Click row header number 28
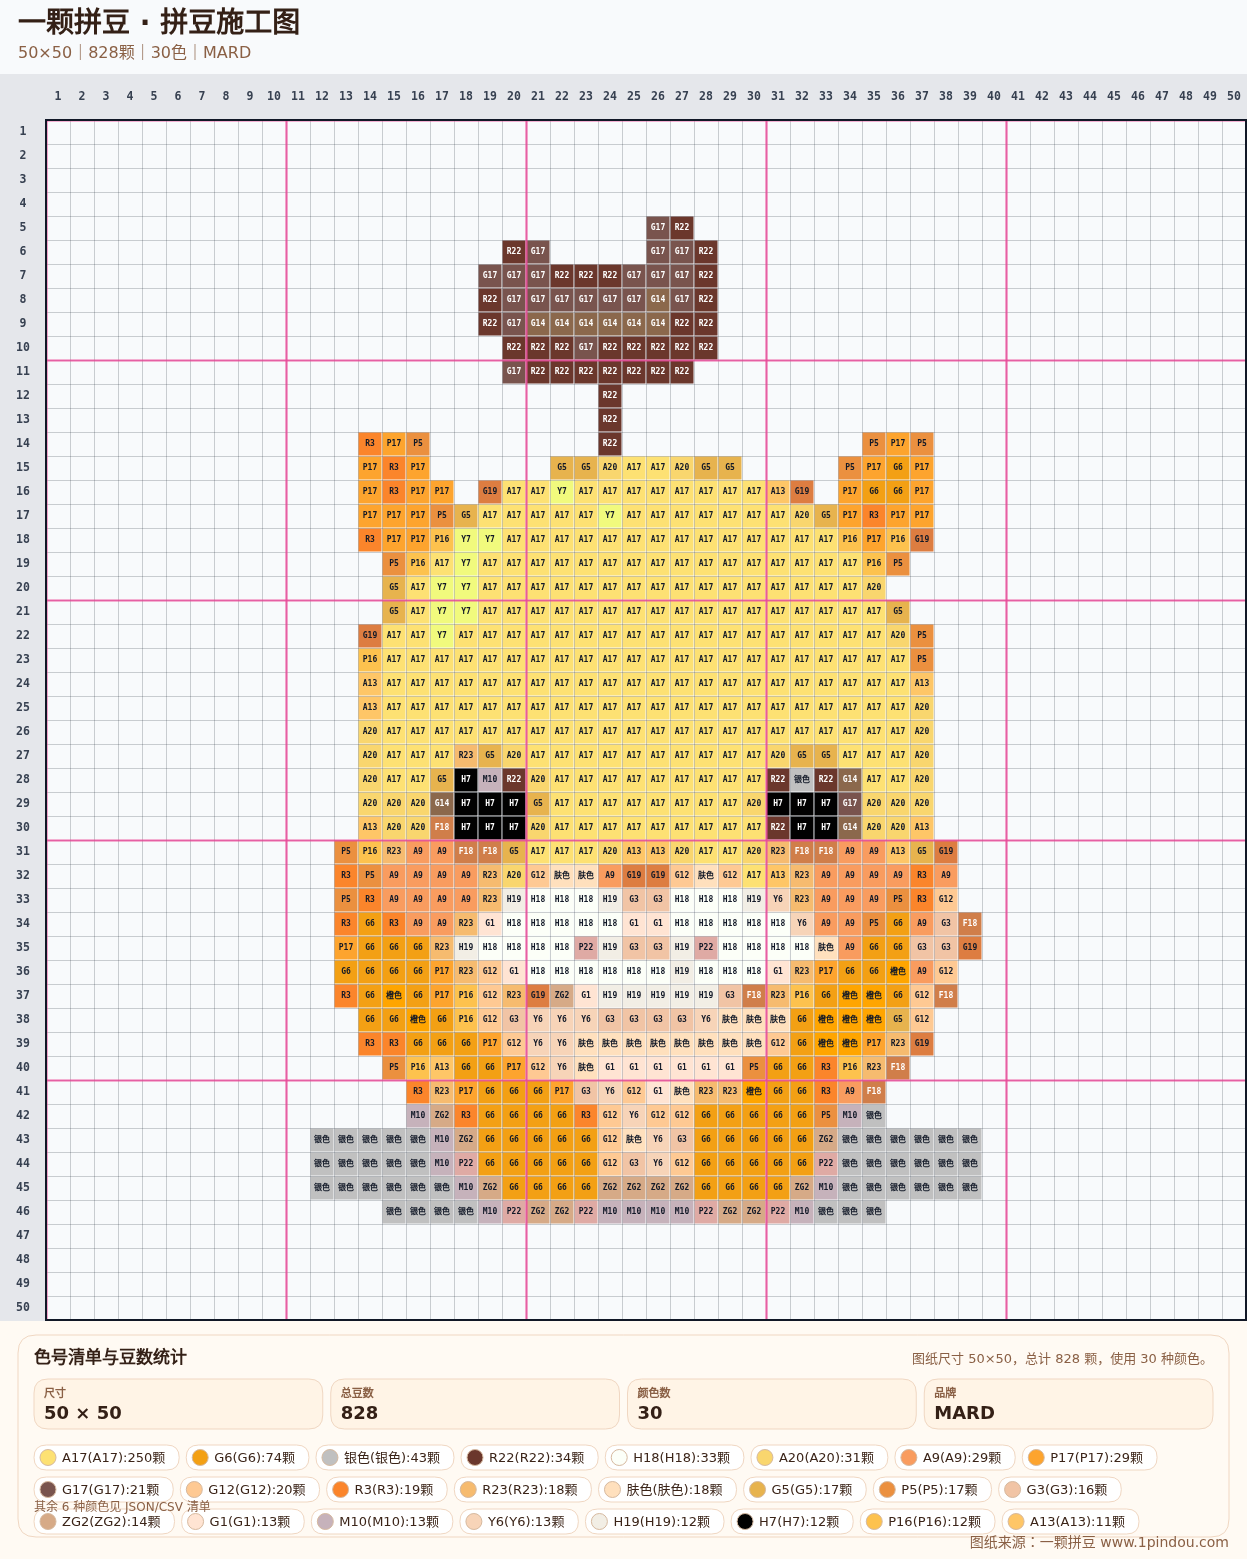This screenshot has width=1247, height=1559. point(23,779)
